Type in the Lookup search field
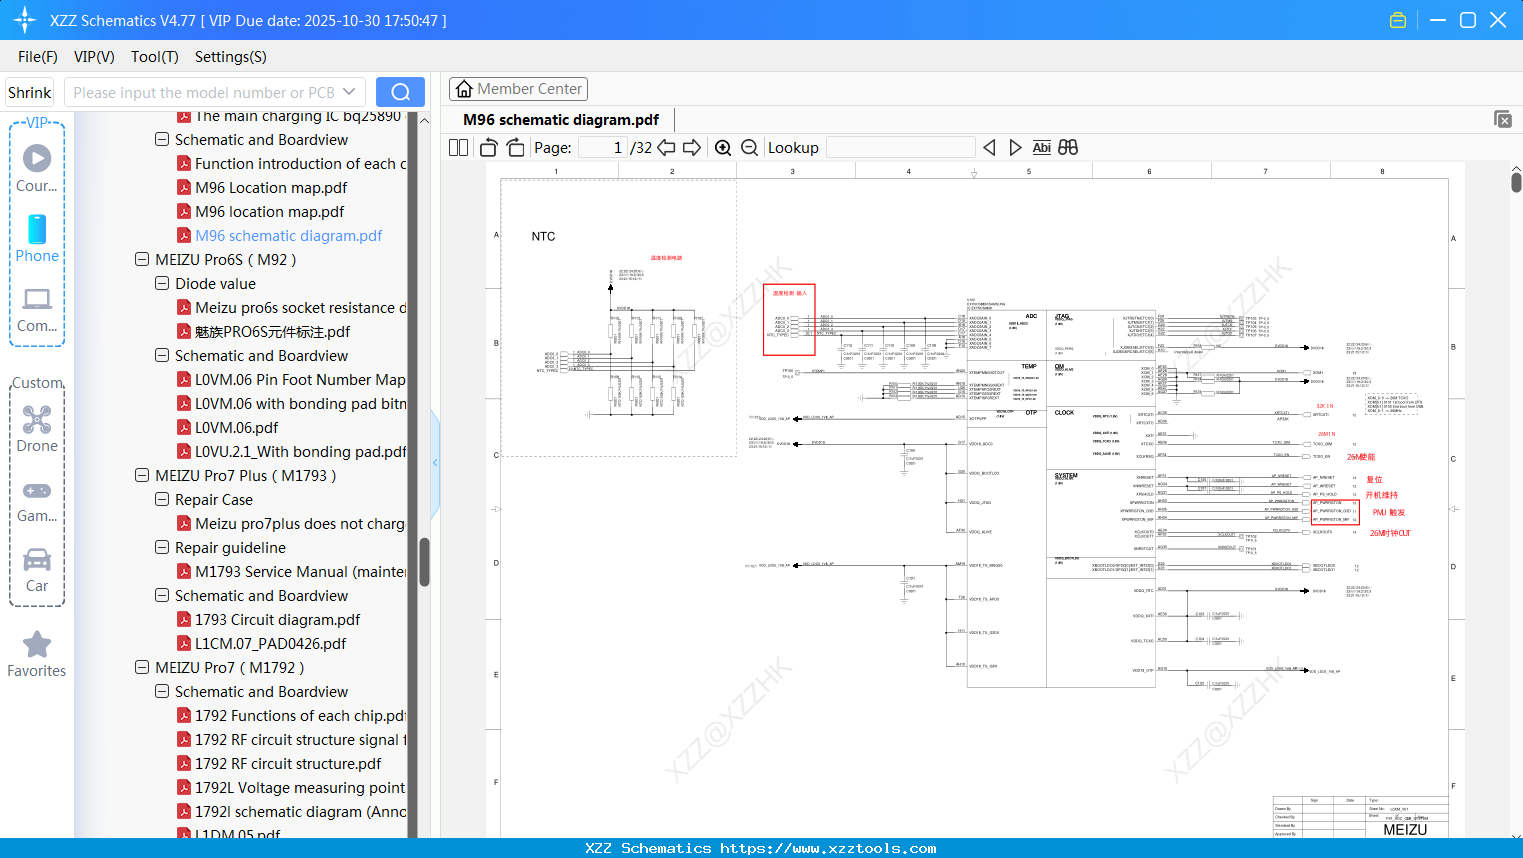The width and height of the screenshot is (1523, 858). click(x=900, y=146)
